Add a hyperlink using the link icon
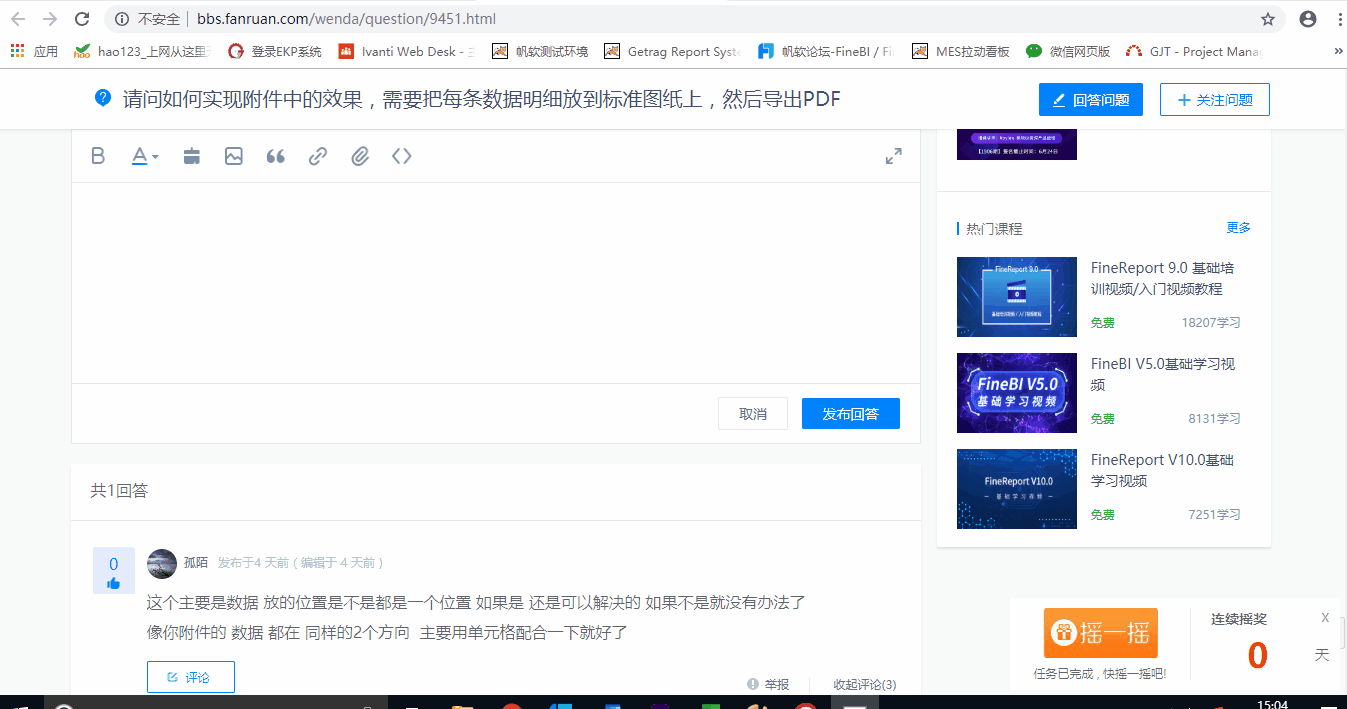Screen dimensions: 1347x709 pos(318,156)
